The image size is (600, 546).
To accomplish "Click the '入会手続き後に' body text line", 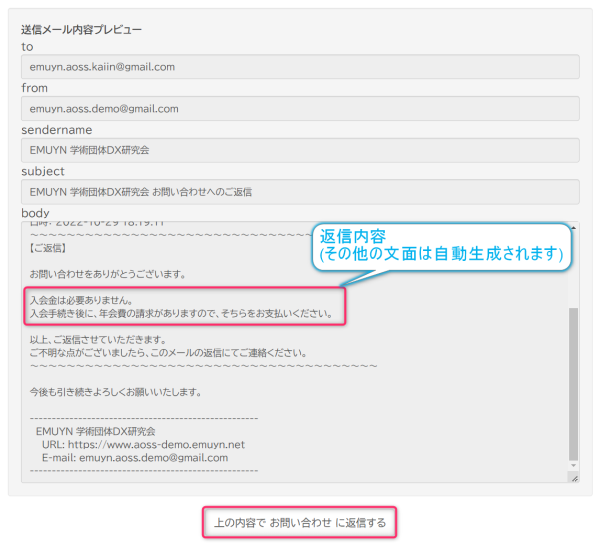I will pyautogui.click(x=180, y=314).
